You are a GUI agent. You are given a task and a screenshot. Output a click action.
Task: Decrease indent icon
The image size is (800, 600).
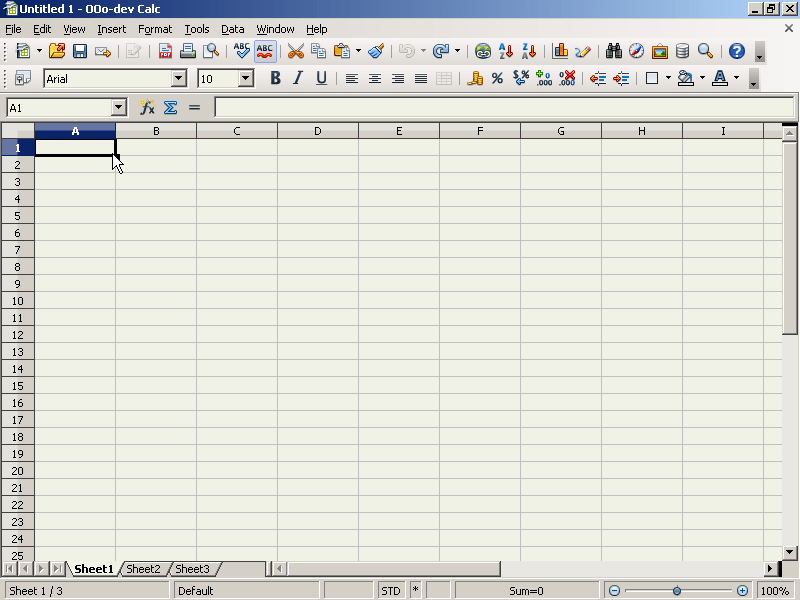pyautogui.click(x=598, y=79)
